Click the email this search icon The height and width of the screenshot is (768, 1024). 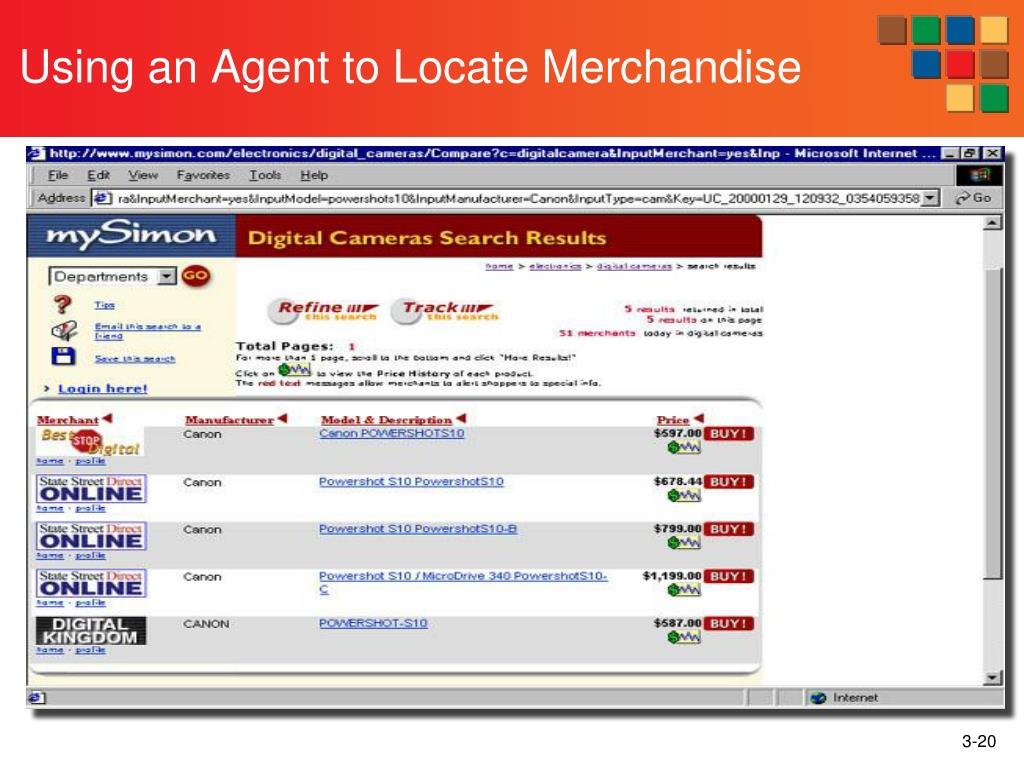pyautogui.click(x=64, y=330)
